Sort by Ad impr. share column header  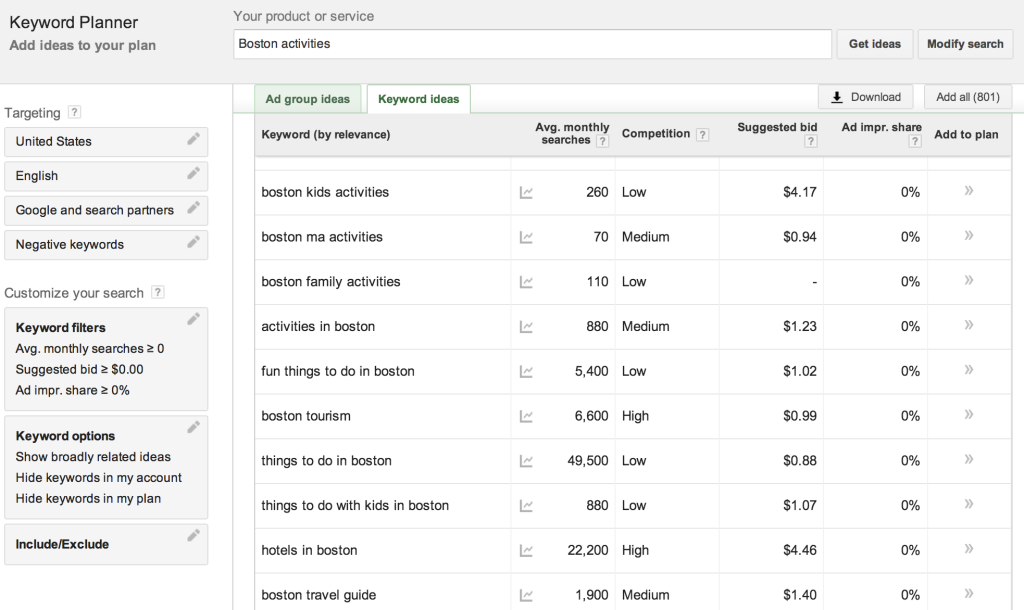click(881, 127)
